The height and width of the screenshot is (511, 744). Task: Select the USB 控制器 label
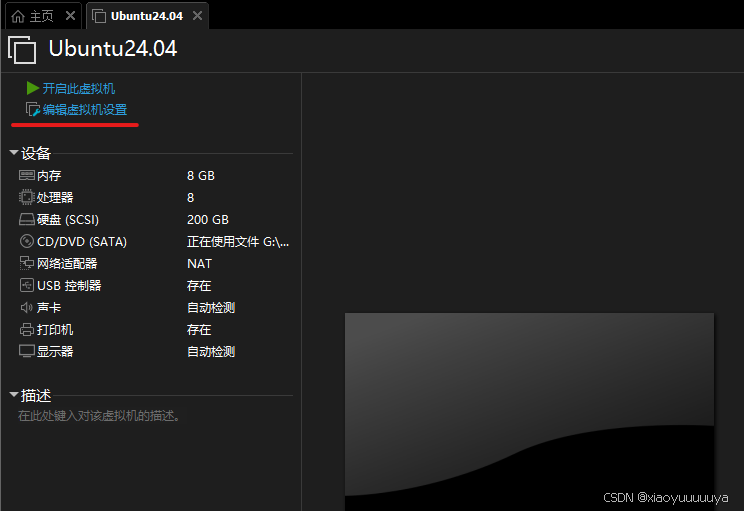point(69,286)
